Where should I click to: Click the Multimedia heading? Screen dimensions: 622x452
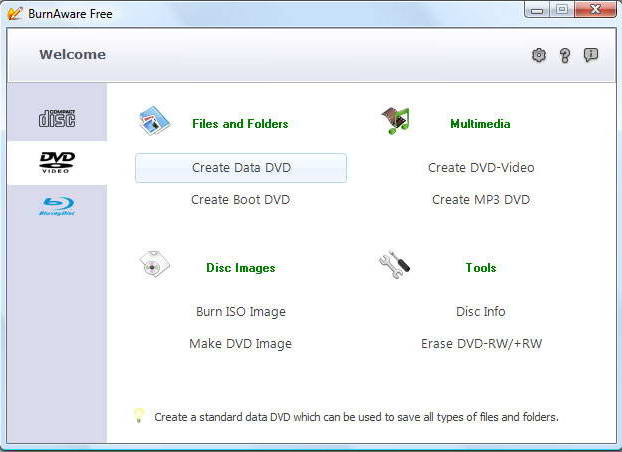tap(480, 124)
